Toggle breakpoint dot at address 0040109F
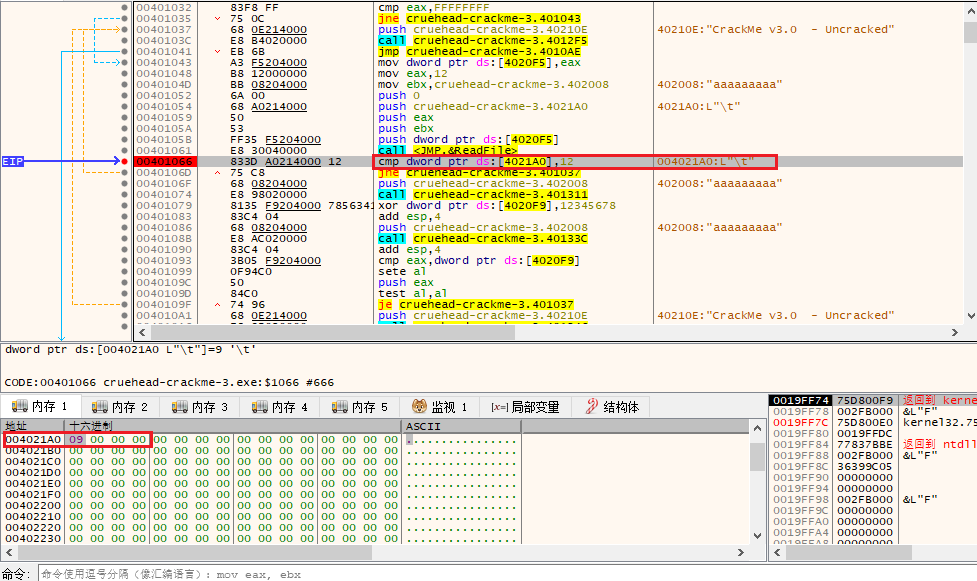Screen dimensions: 977x581 [x=125, y=305]
